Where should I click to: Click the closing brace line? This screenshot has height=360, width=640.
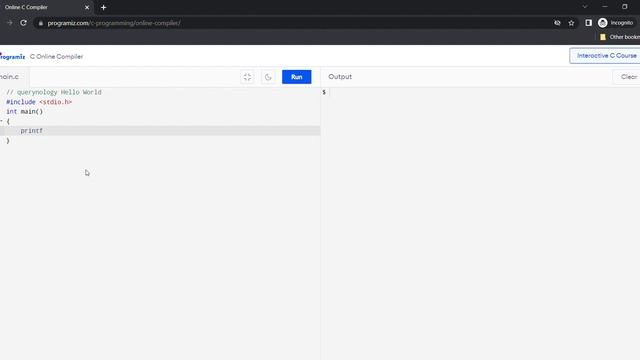pos(8,140)
